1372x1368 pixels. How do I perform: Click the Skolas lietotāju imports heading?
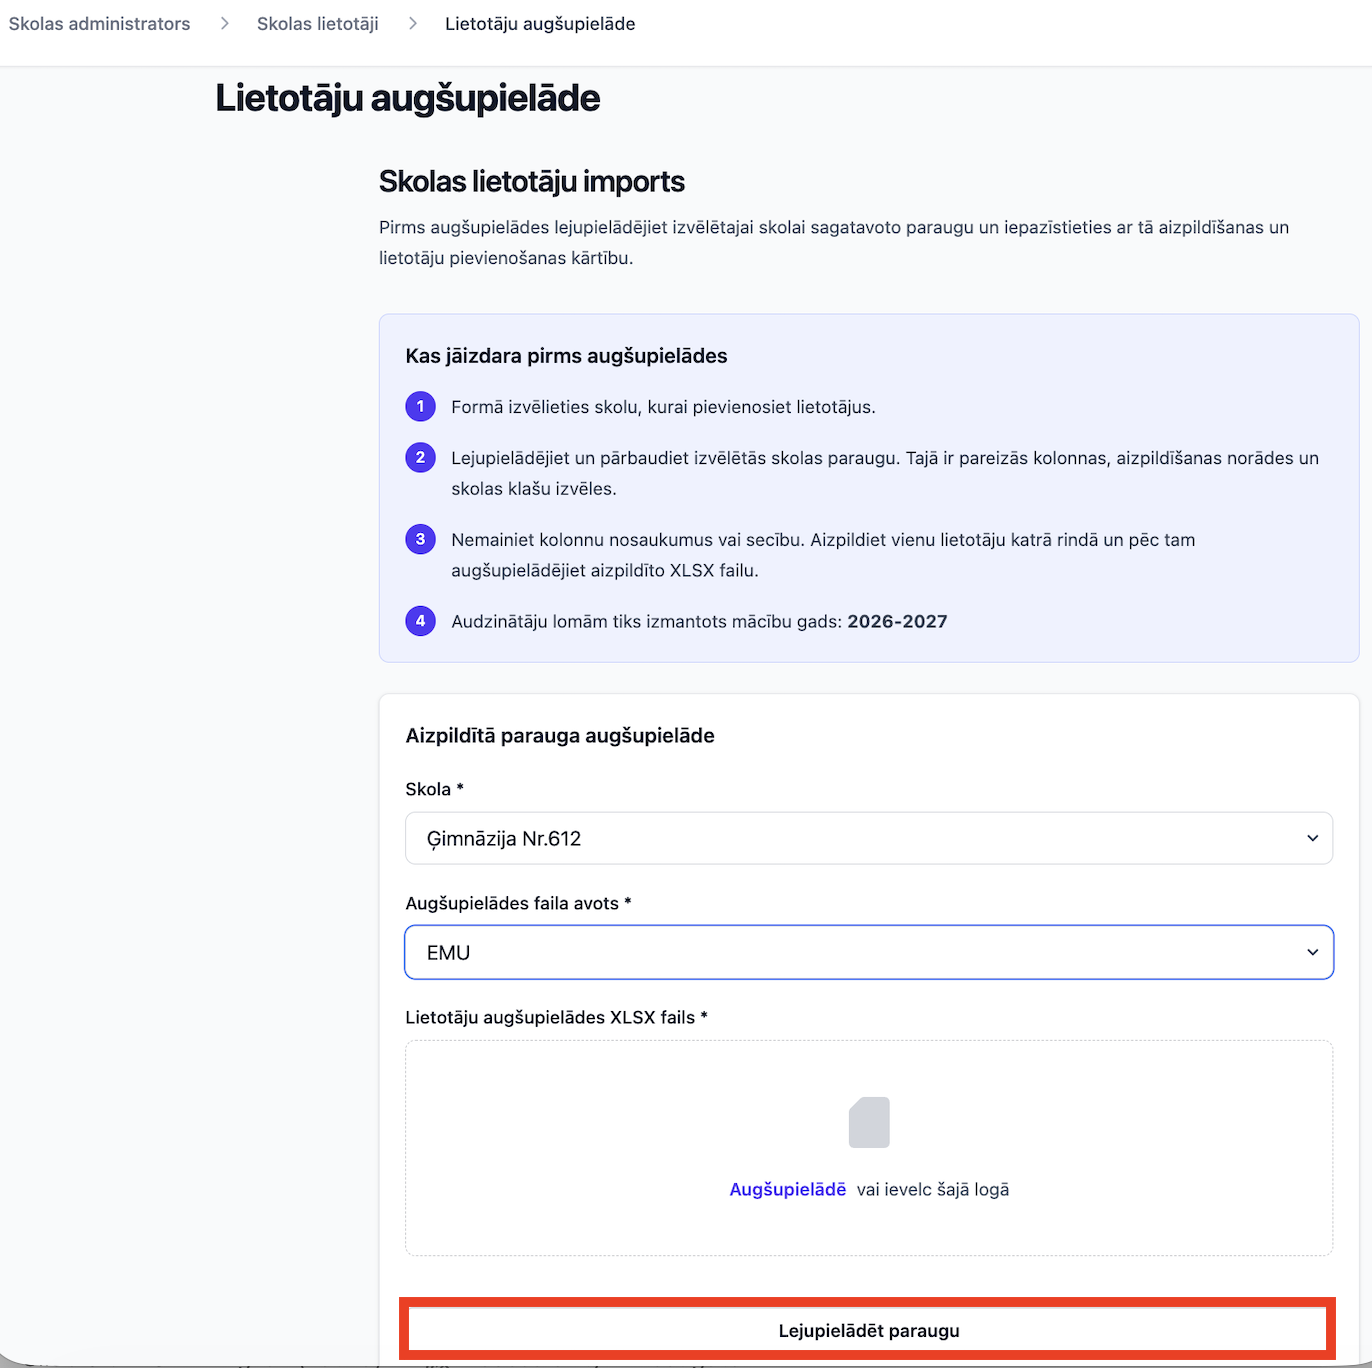(x=532, y=181)
